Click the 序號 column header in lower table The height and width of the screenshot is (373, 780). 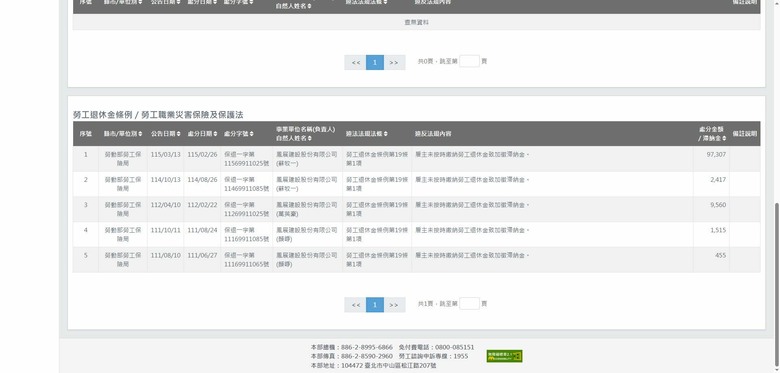point(86,134)
